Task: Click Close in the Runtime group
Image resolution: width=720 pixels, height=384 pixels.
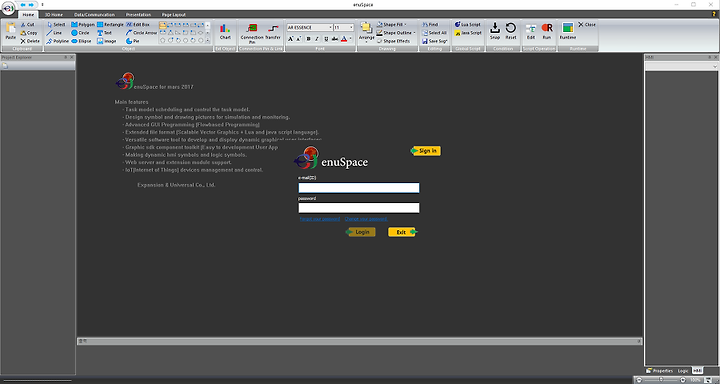Action: tap(587, 24)
